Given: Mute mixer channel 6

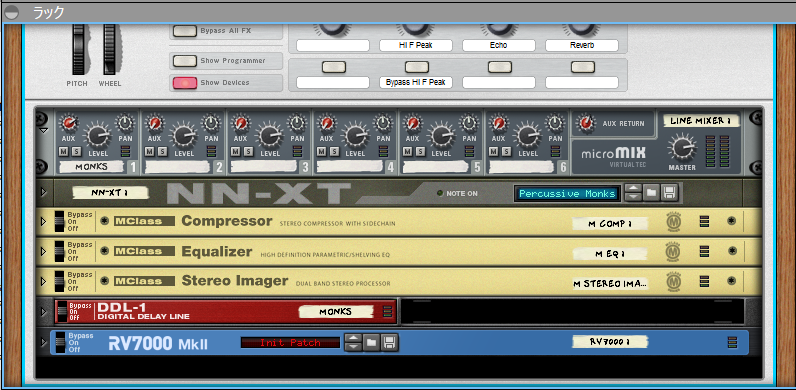Looking at the screenshot, I should tap(494, 151).
